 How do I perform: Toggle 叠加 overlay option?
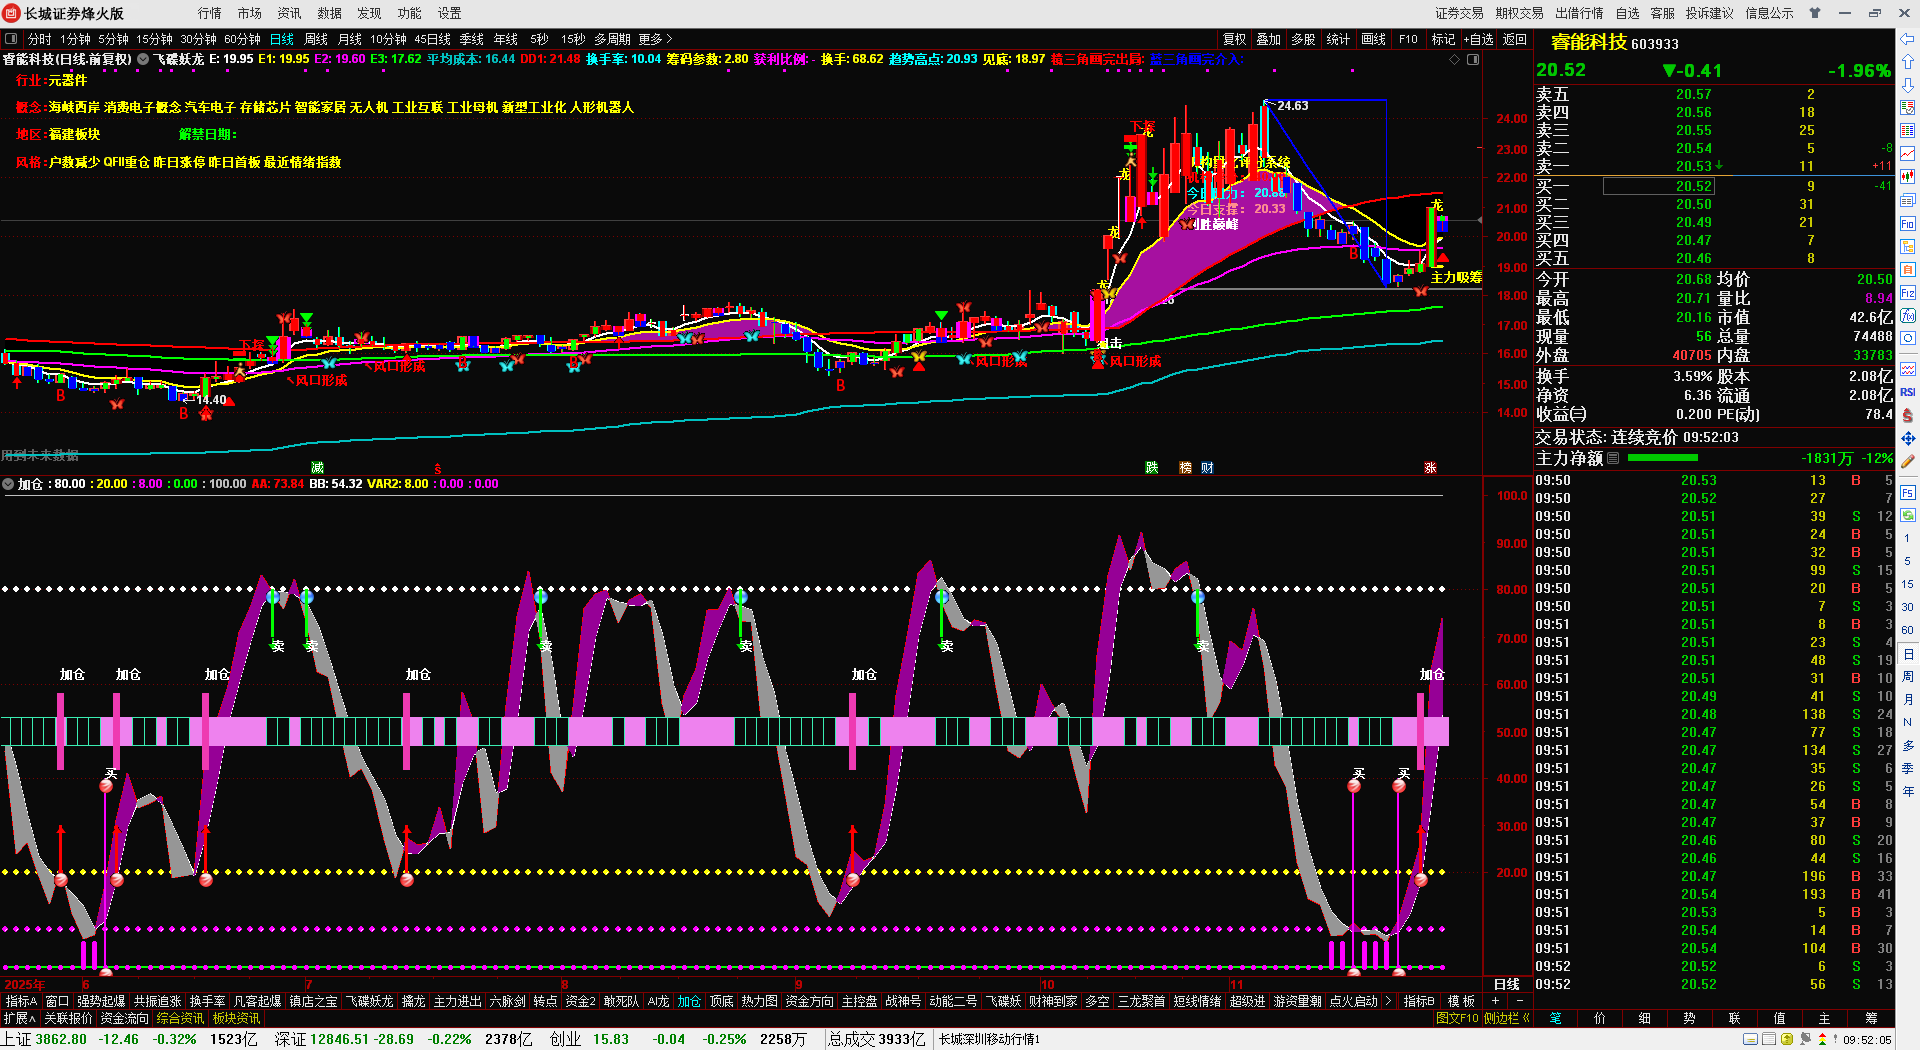(x=1269, y=39)
